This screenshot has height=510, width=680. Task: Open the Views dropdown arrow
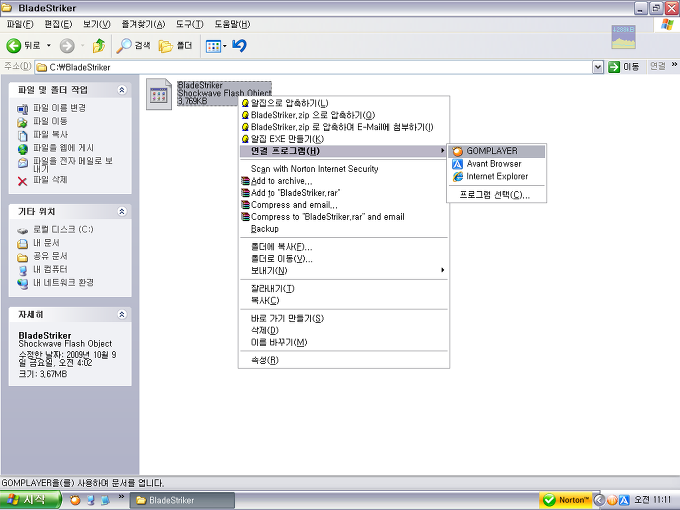225,46
